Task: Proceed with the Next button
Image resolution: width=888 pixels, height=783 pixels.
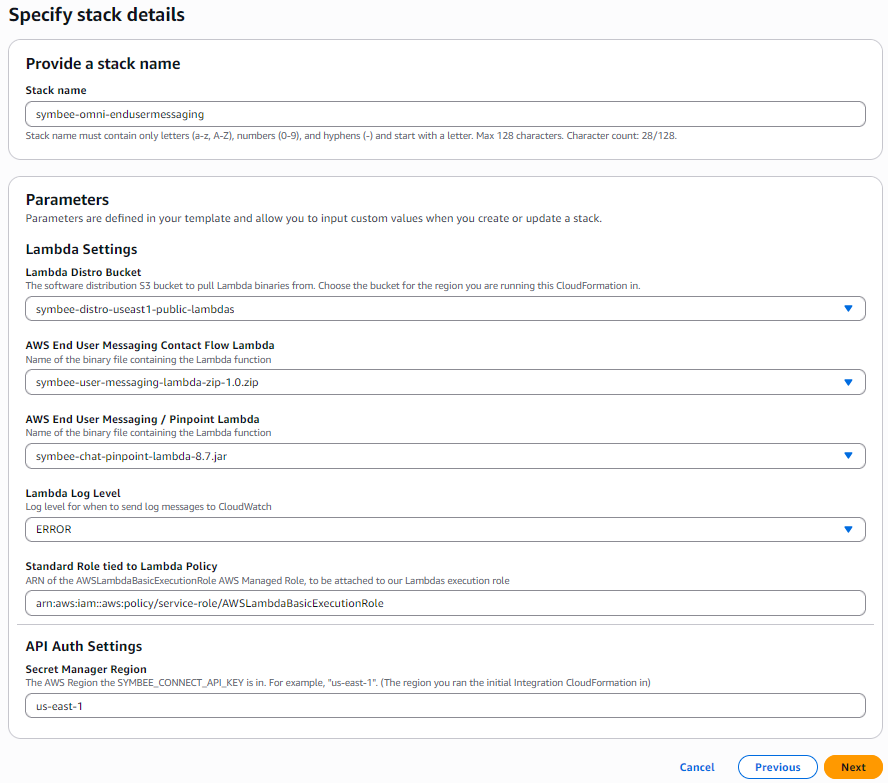Action: (853, 767)
